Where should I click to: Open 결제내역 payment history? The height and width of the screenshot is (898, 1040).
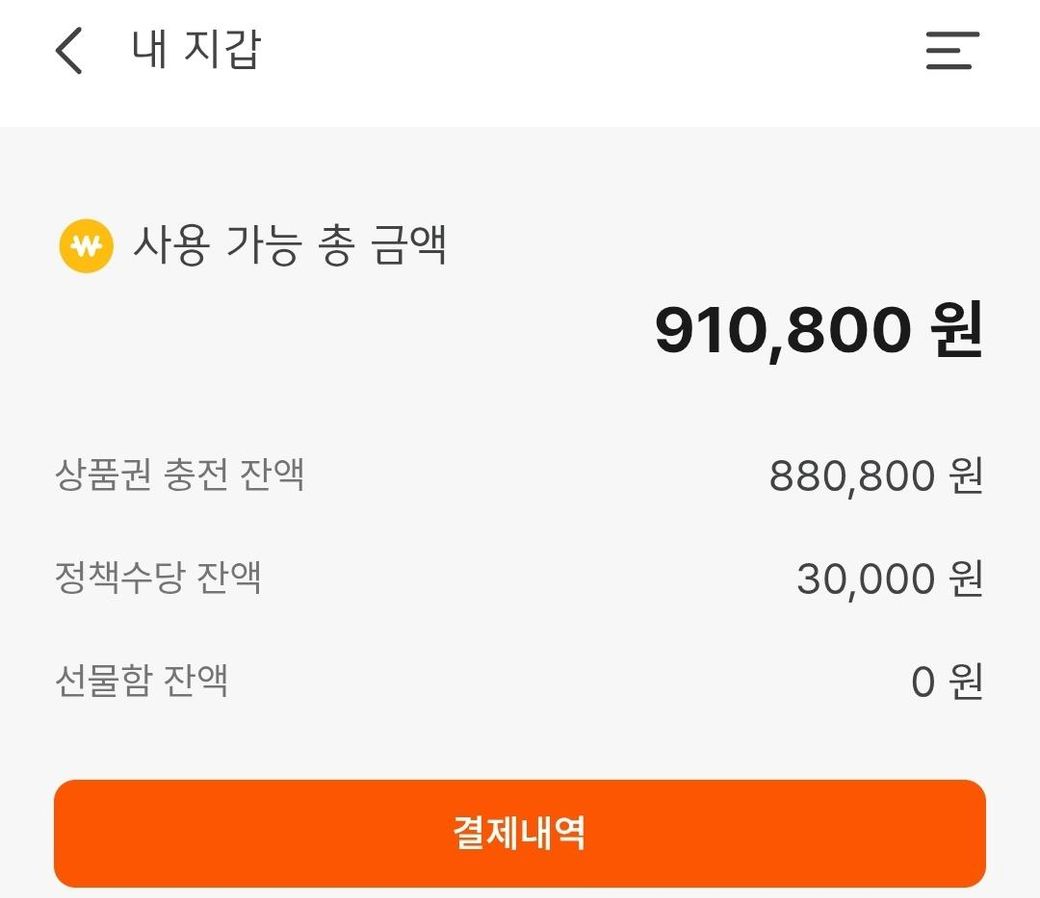pyautogui.click(x=520, y=833)
